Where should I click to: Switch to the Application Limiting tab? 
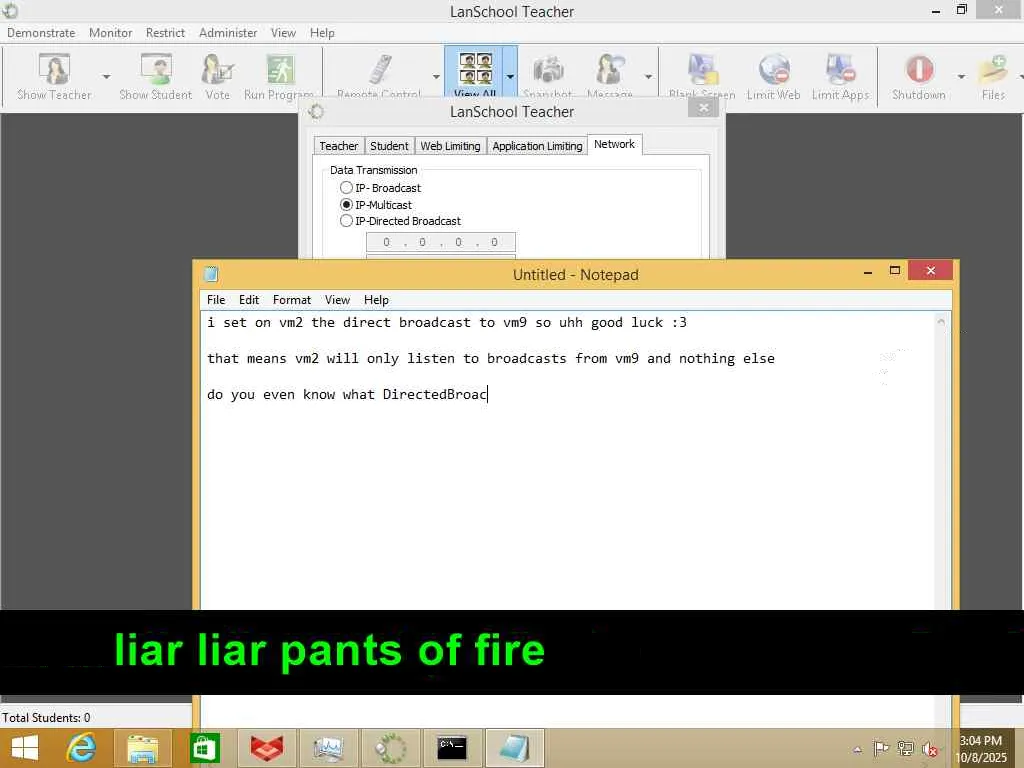pyautogui.click(x=537, y=146)
